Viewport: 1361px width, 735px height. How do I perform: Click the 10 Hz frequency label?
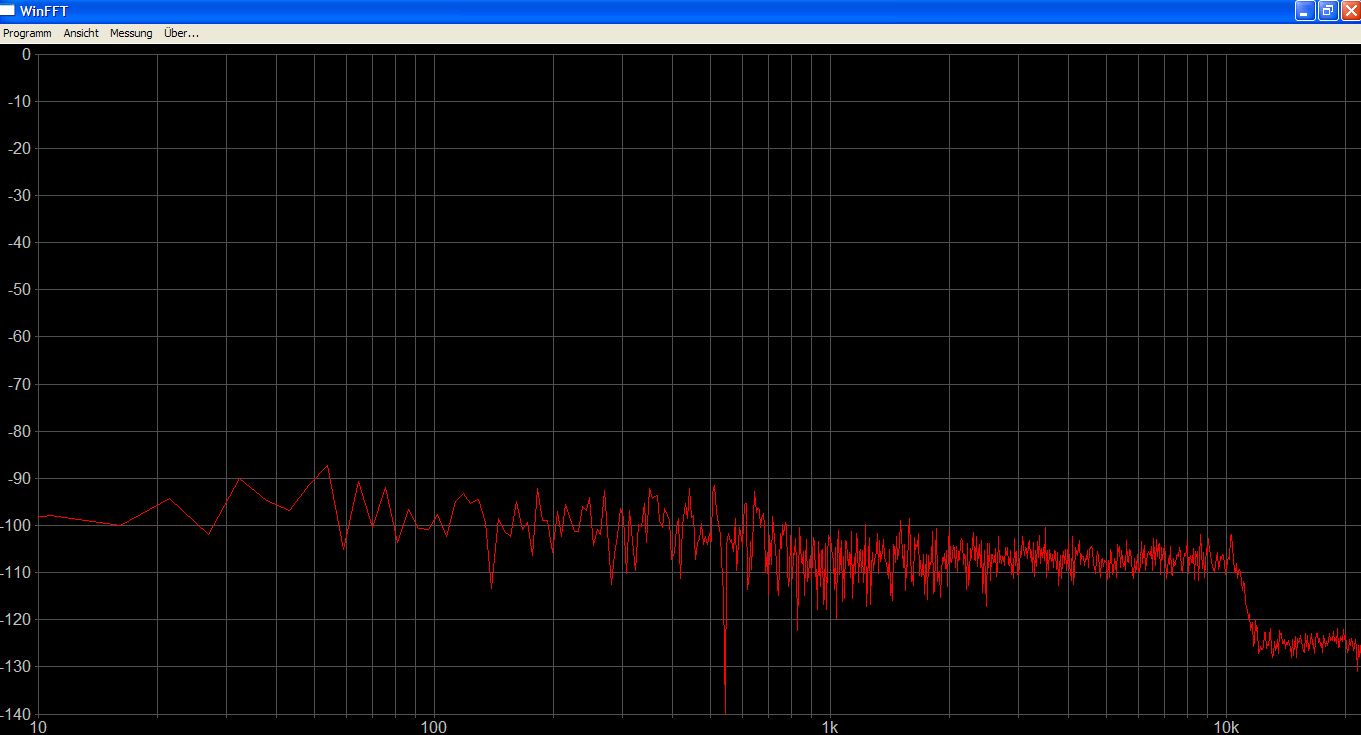[x=38, y=726]
